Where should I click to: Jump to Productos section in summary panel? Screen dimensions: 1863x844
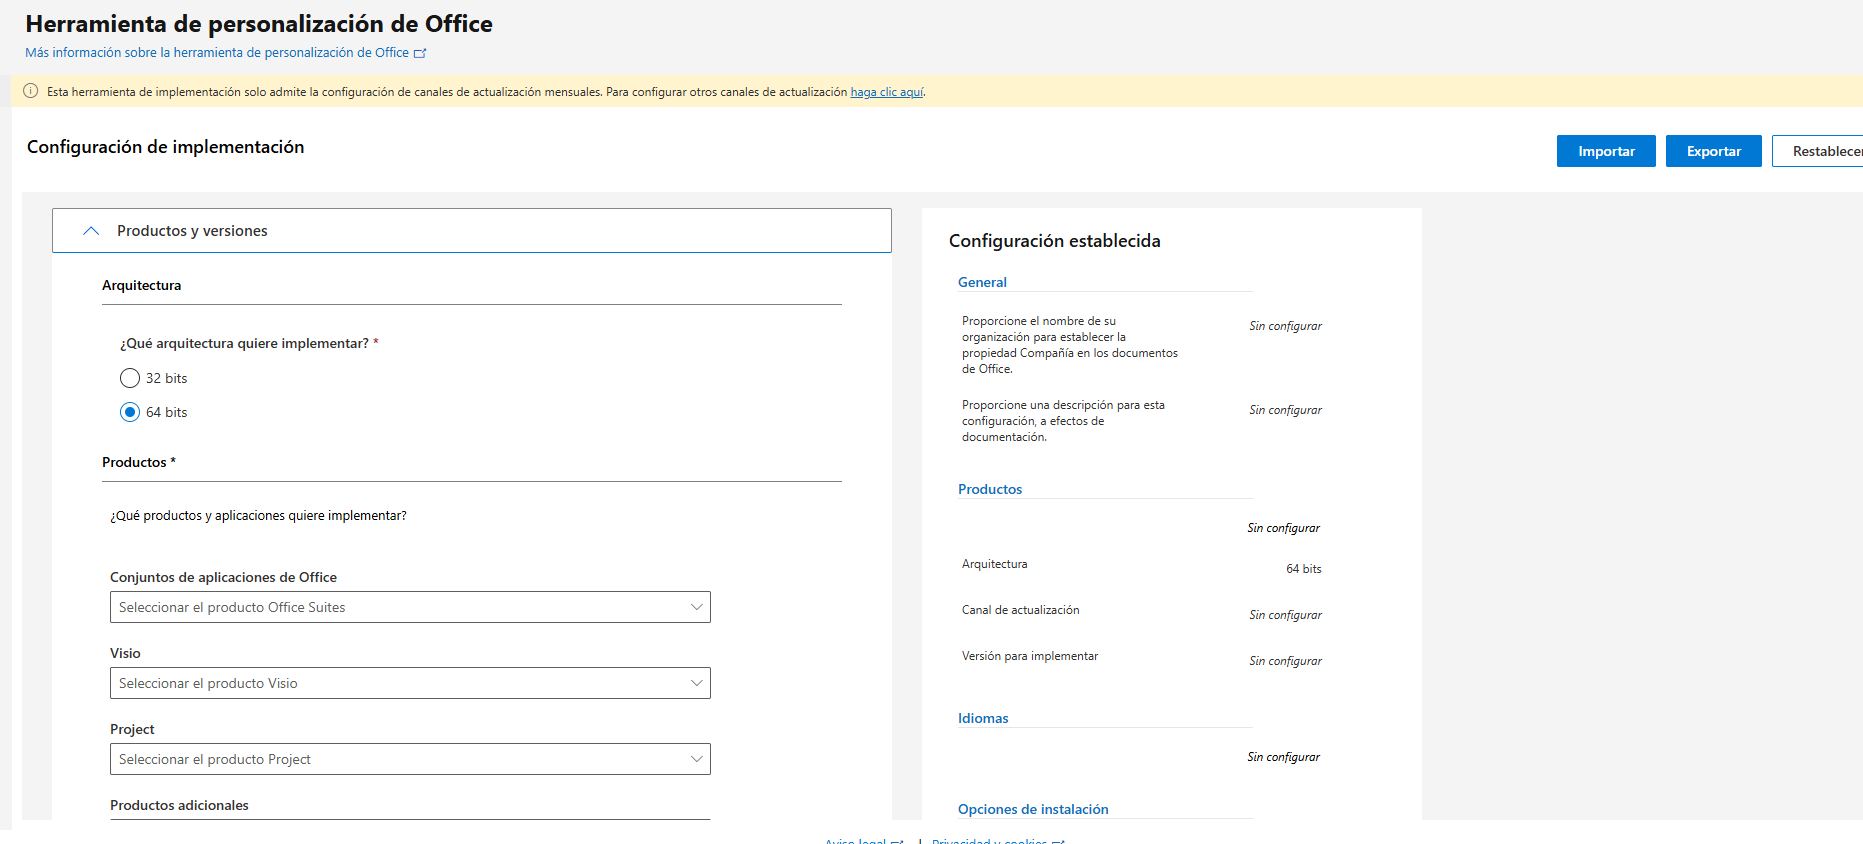tap(990, 489)
